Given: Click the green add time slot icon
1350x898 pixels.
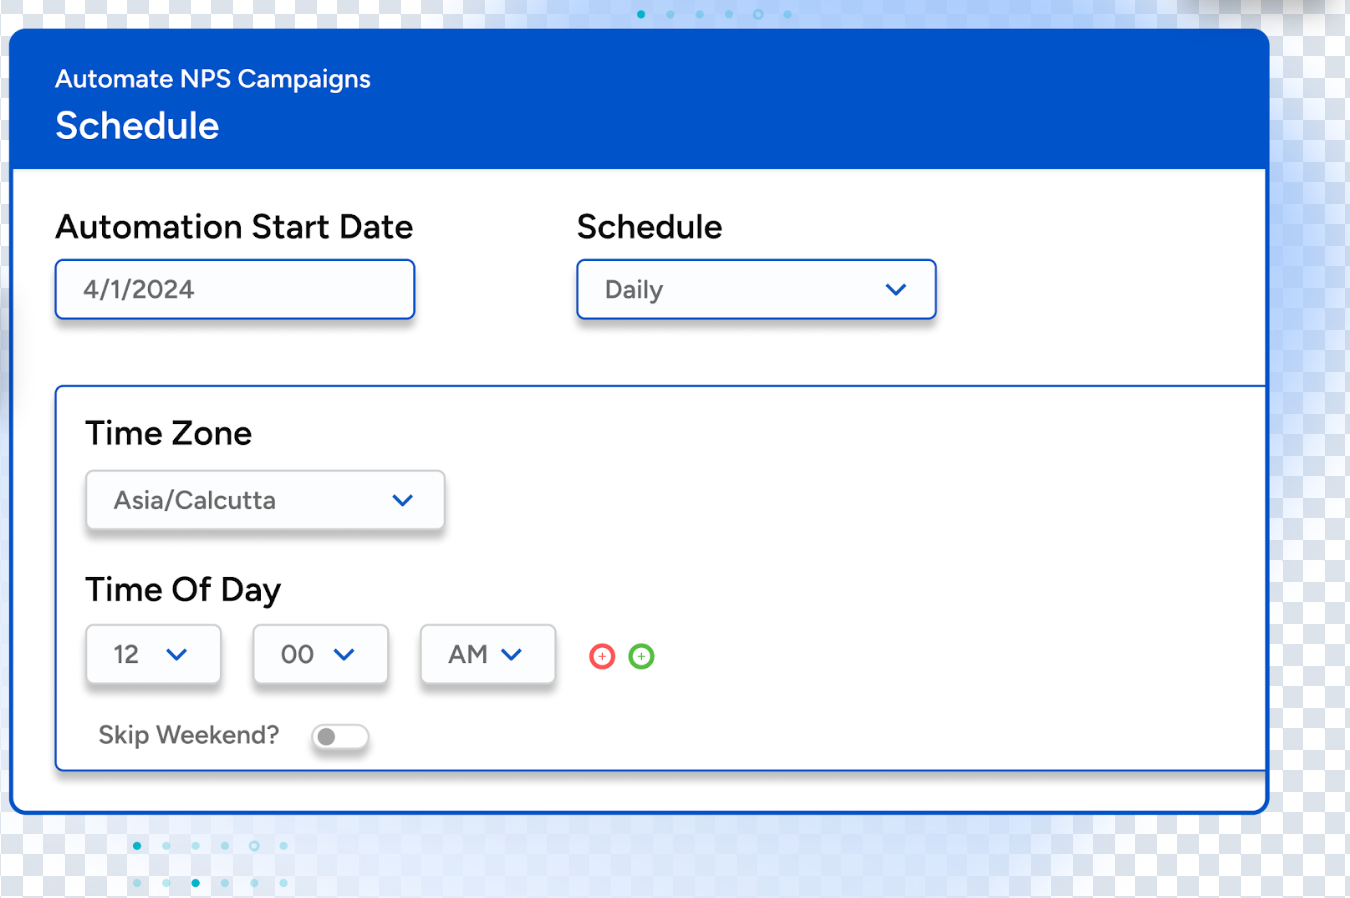Looking at the screenshot, I should point(641,656).
